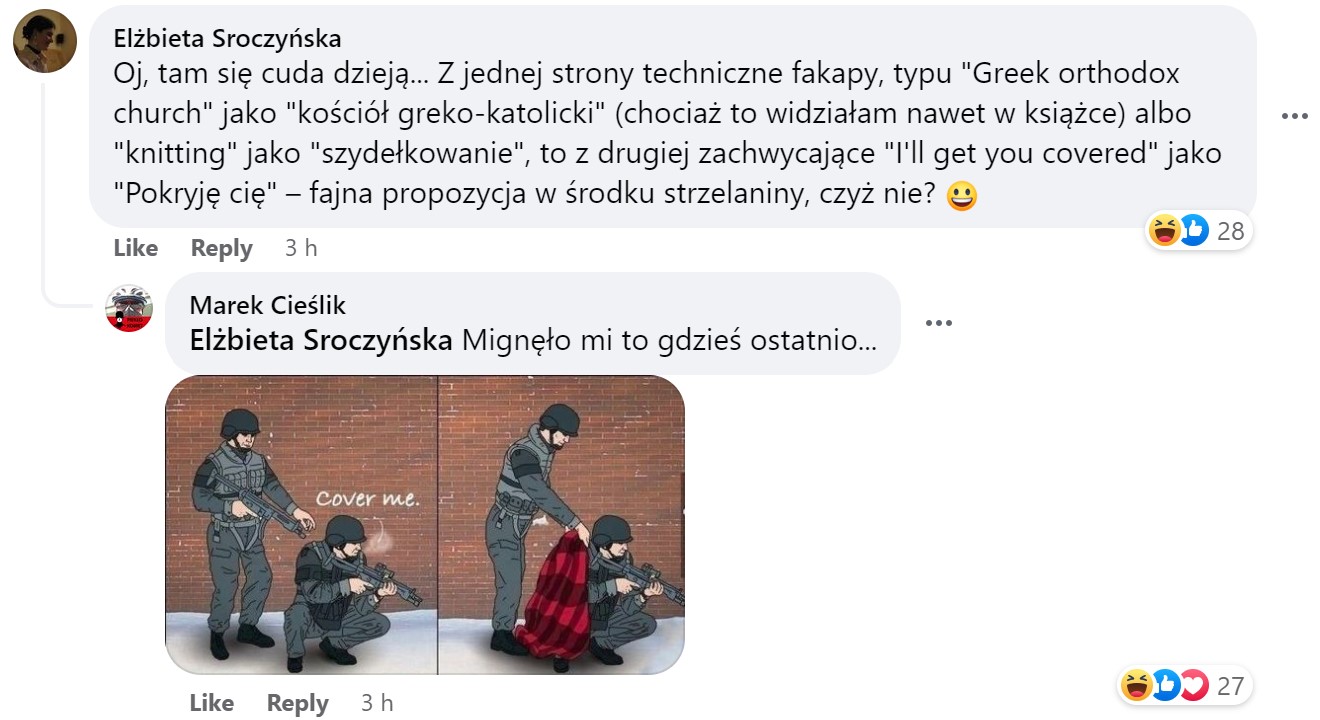View the 27 reactions count
This screenshot has width=1320, height=720.
pos(1230,686)
